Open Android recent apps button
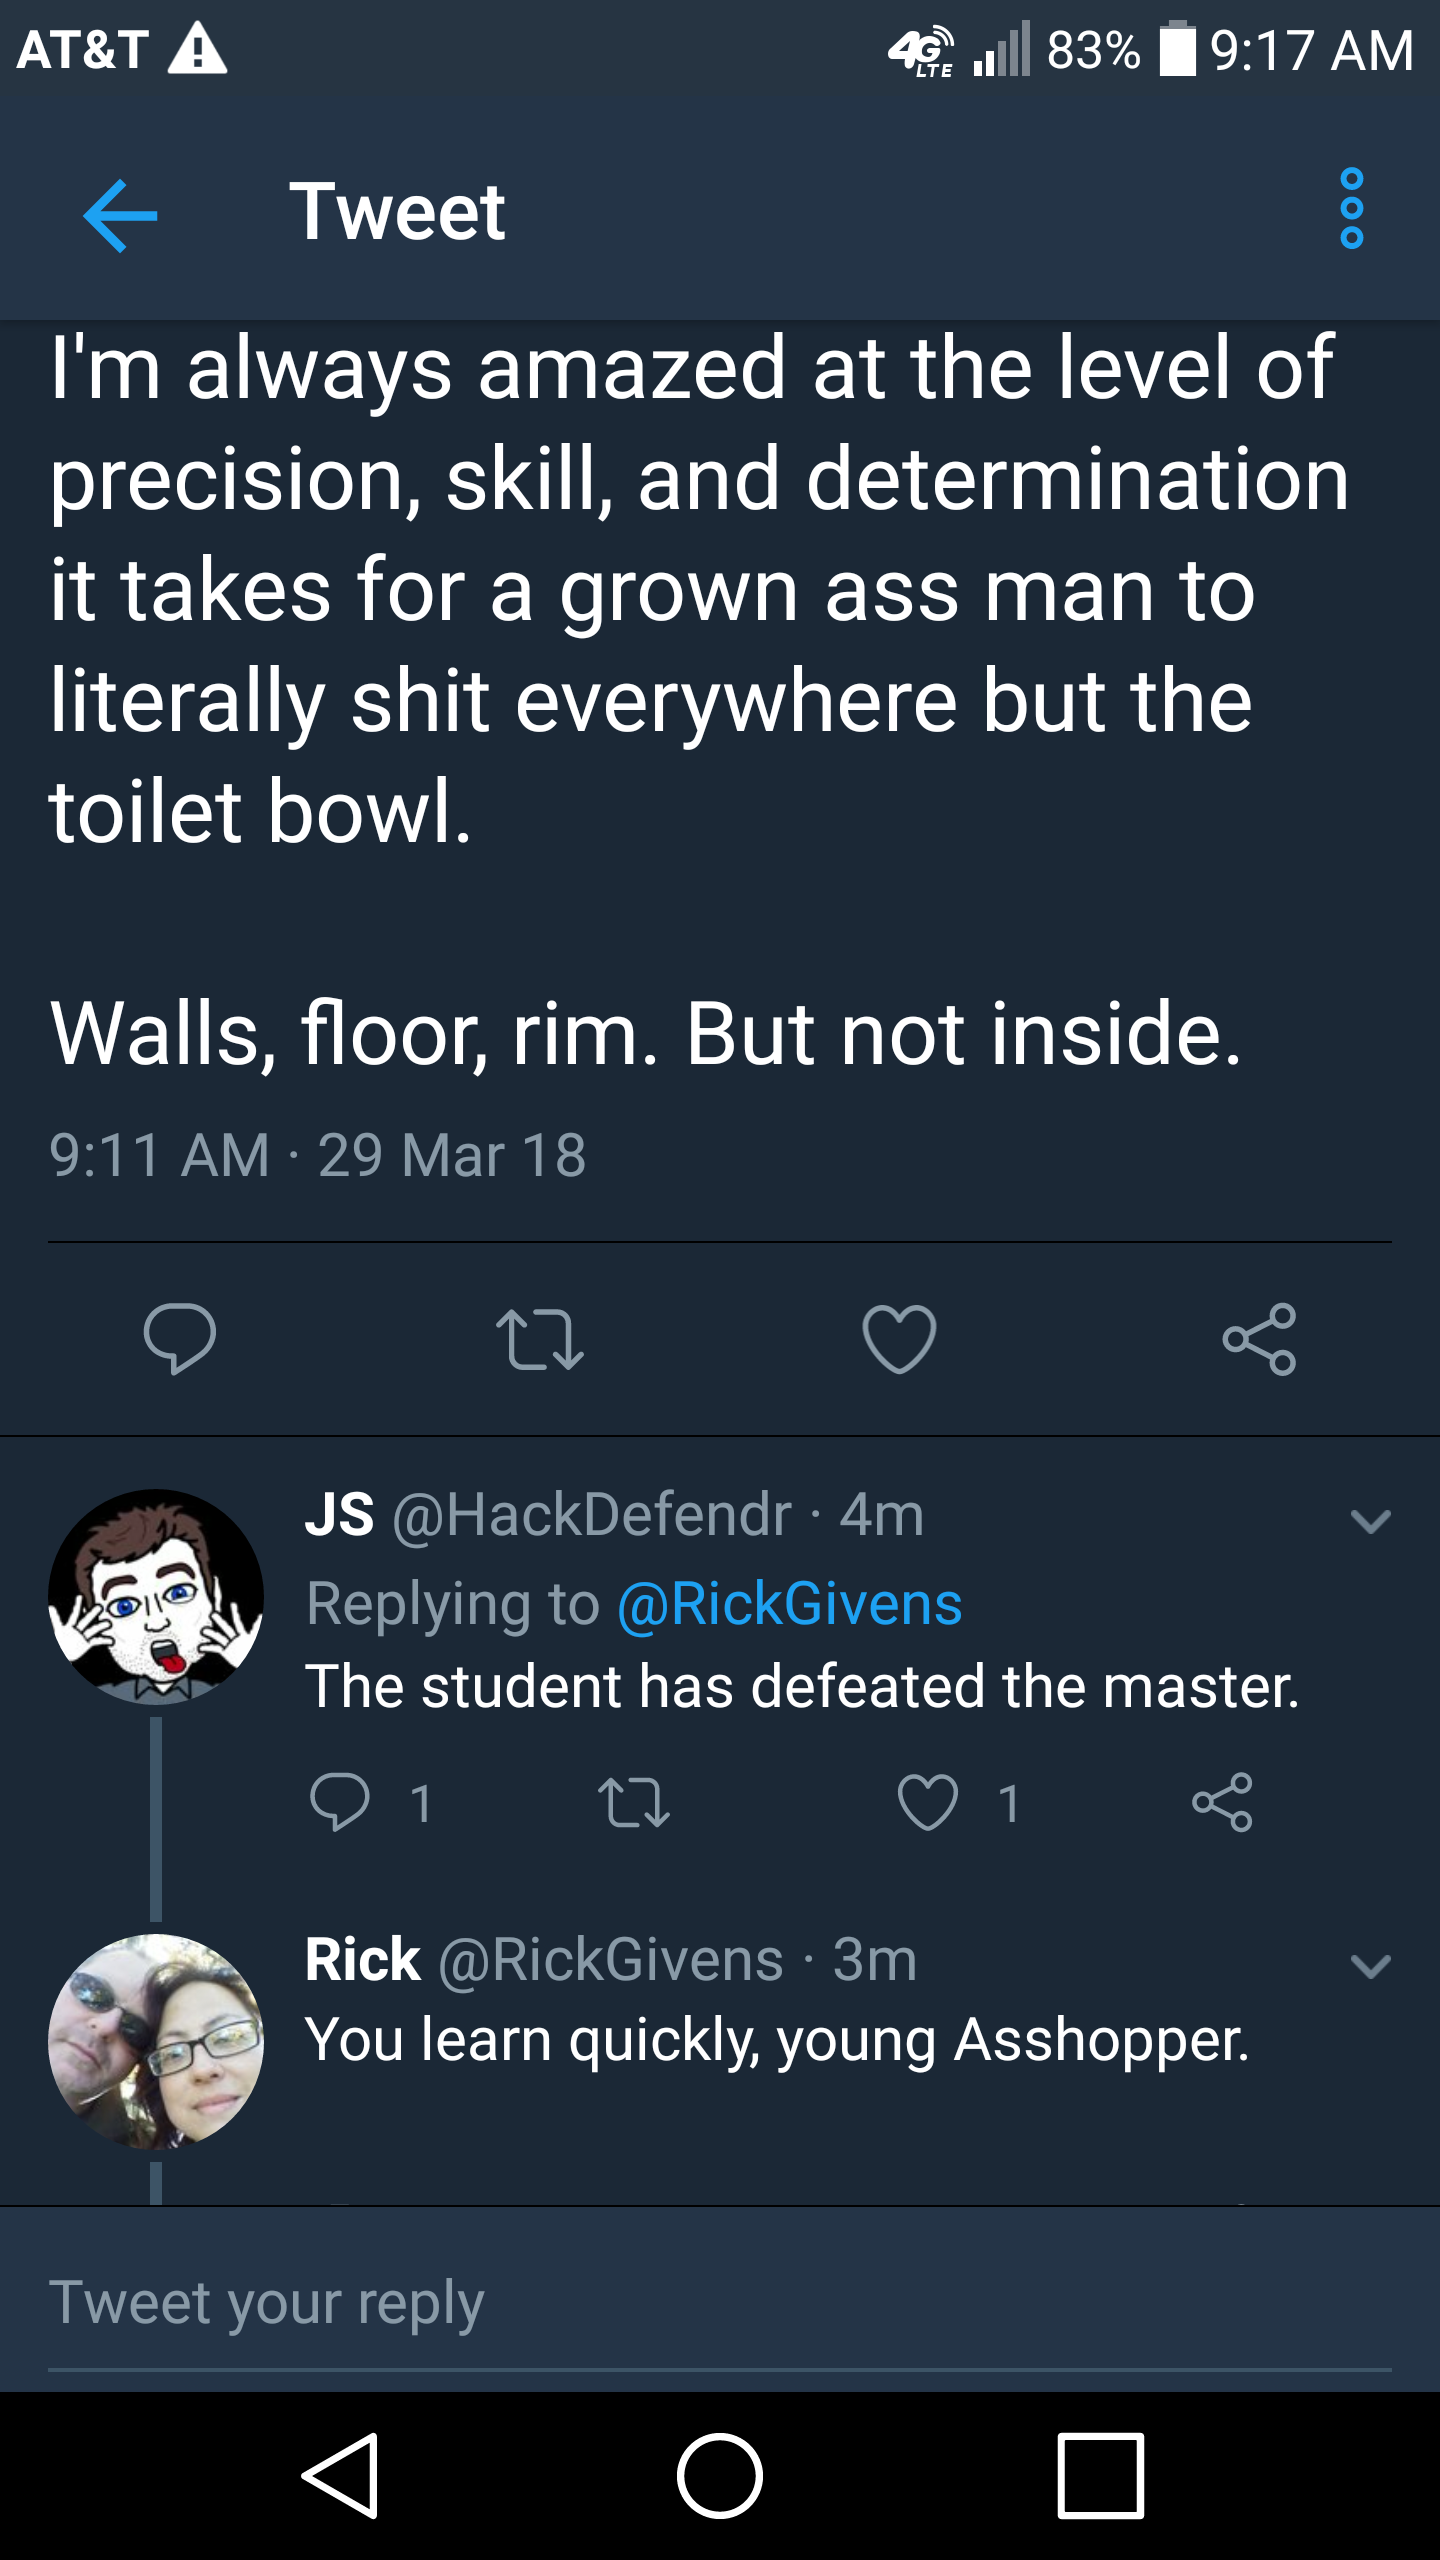 1100,2475
